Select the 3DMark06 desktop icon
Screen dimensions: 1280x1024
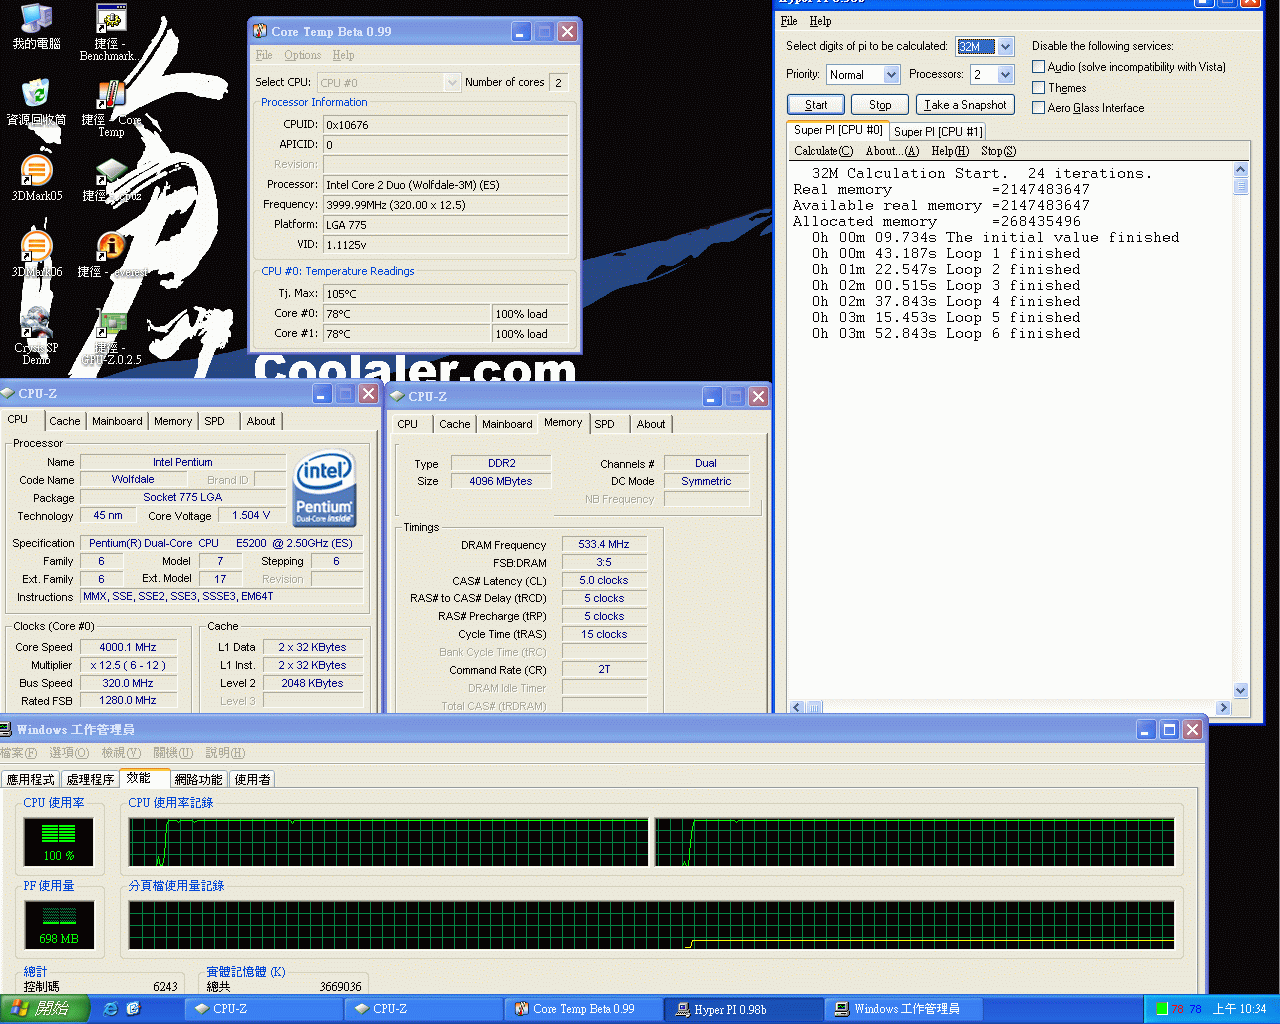(x=36, y=254)
